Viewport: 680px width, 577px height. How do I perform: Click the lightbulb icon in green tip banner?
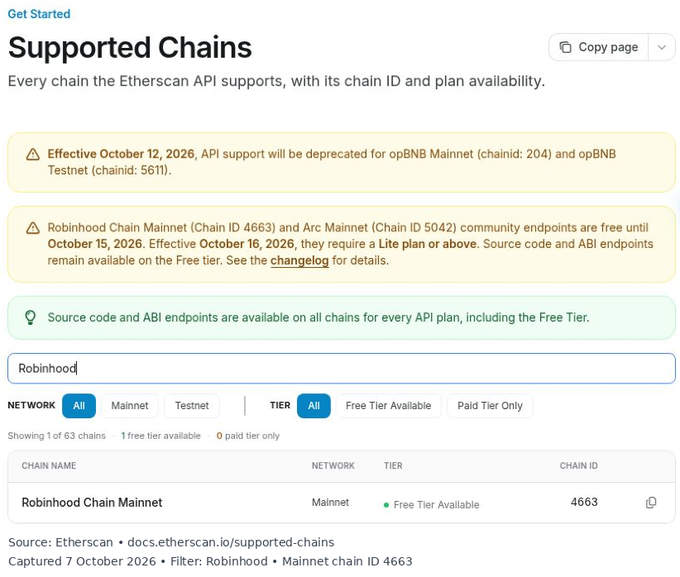click(30, 318)
